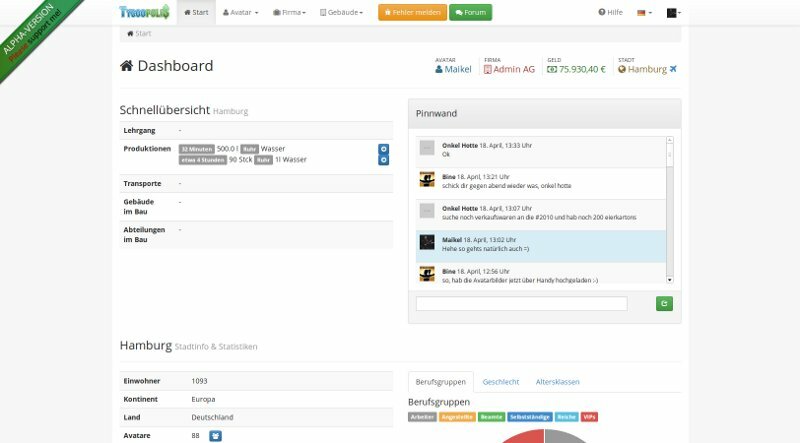Open the blue Avatare list icon button
Screen dimensions: 800x443
click(215, 435)
